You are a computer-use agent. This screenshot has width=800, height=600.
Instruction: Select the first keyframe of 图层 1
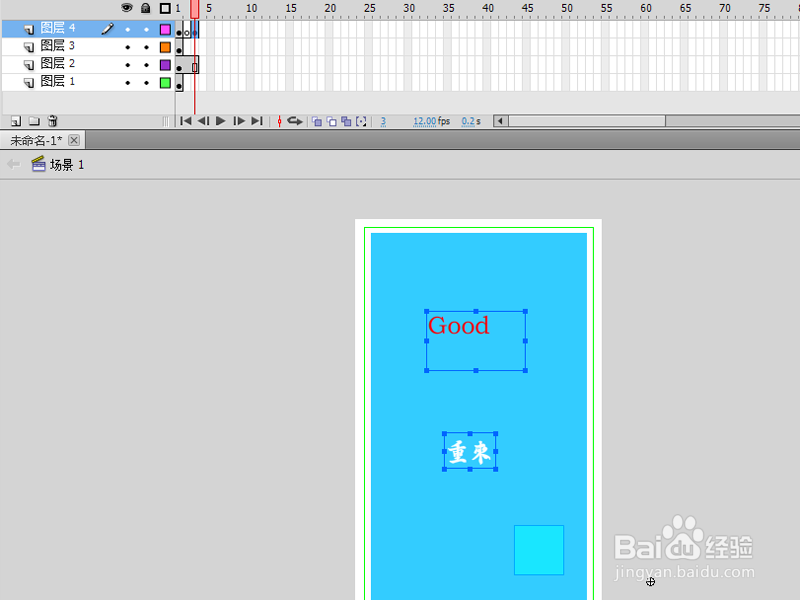[x=179, y=83]
